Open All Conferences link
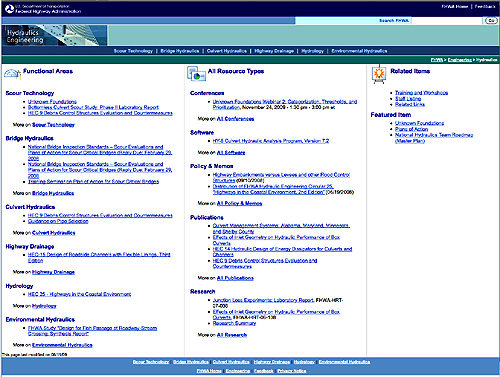This screenshot has height=377, width=500. (235, 119)
